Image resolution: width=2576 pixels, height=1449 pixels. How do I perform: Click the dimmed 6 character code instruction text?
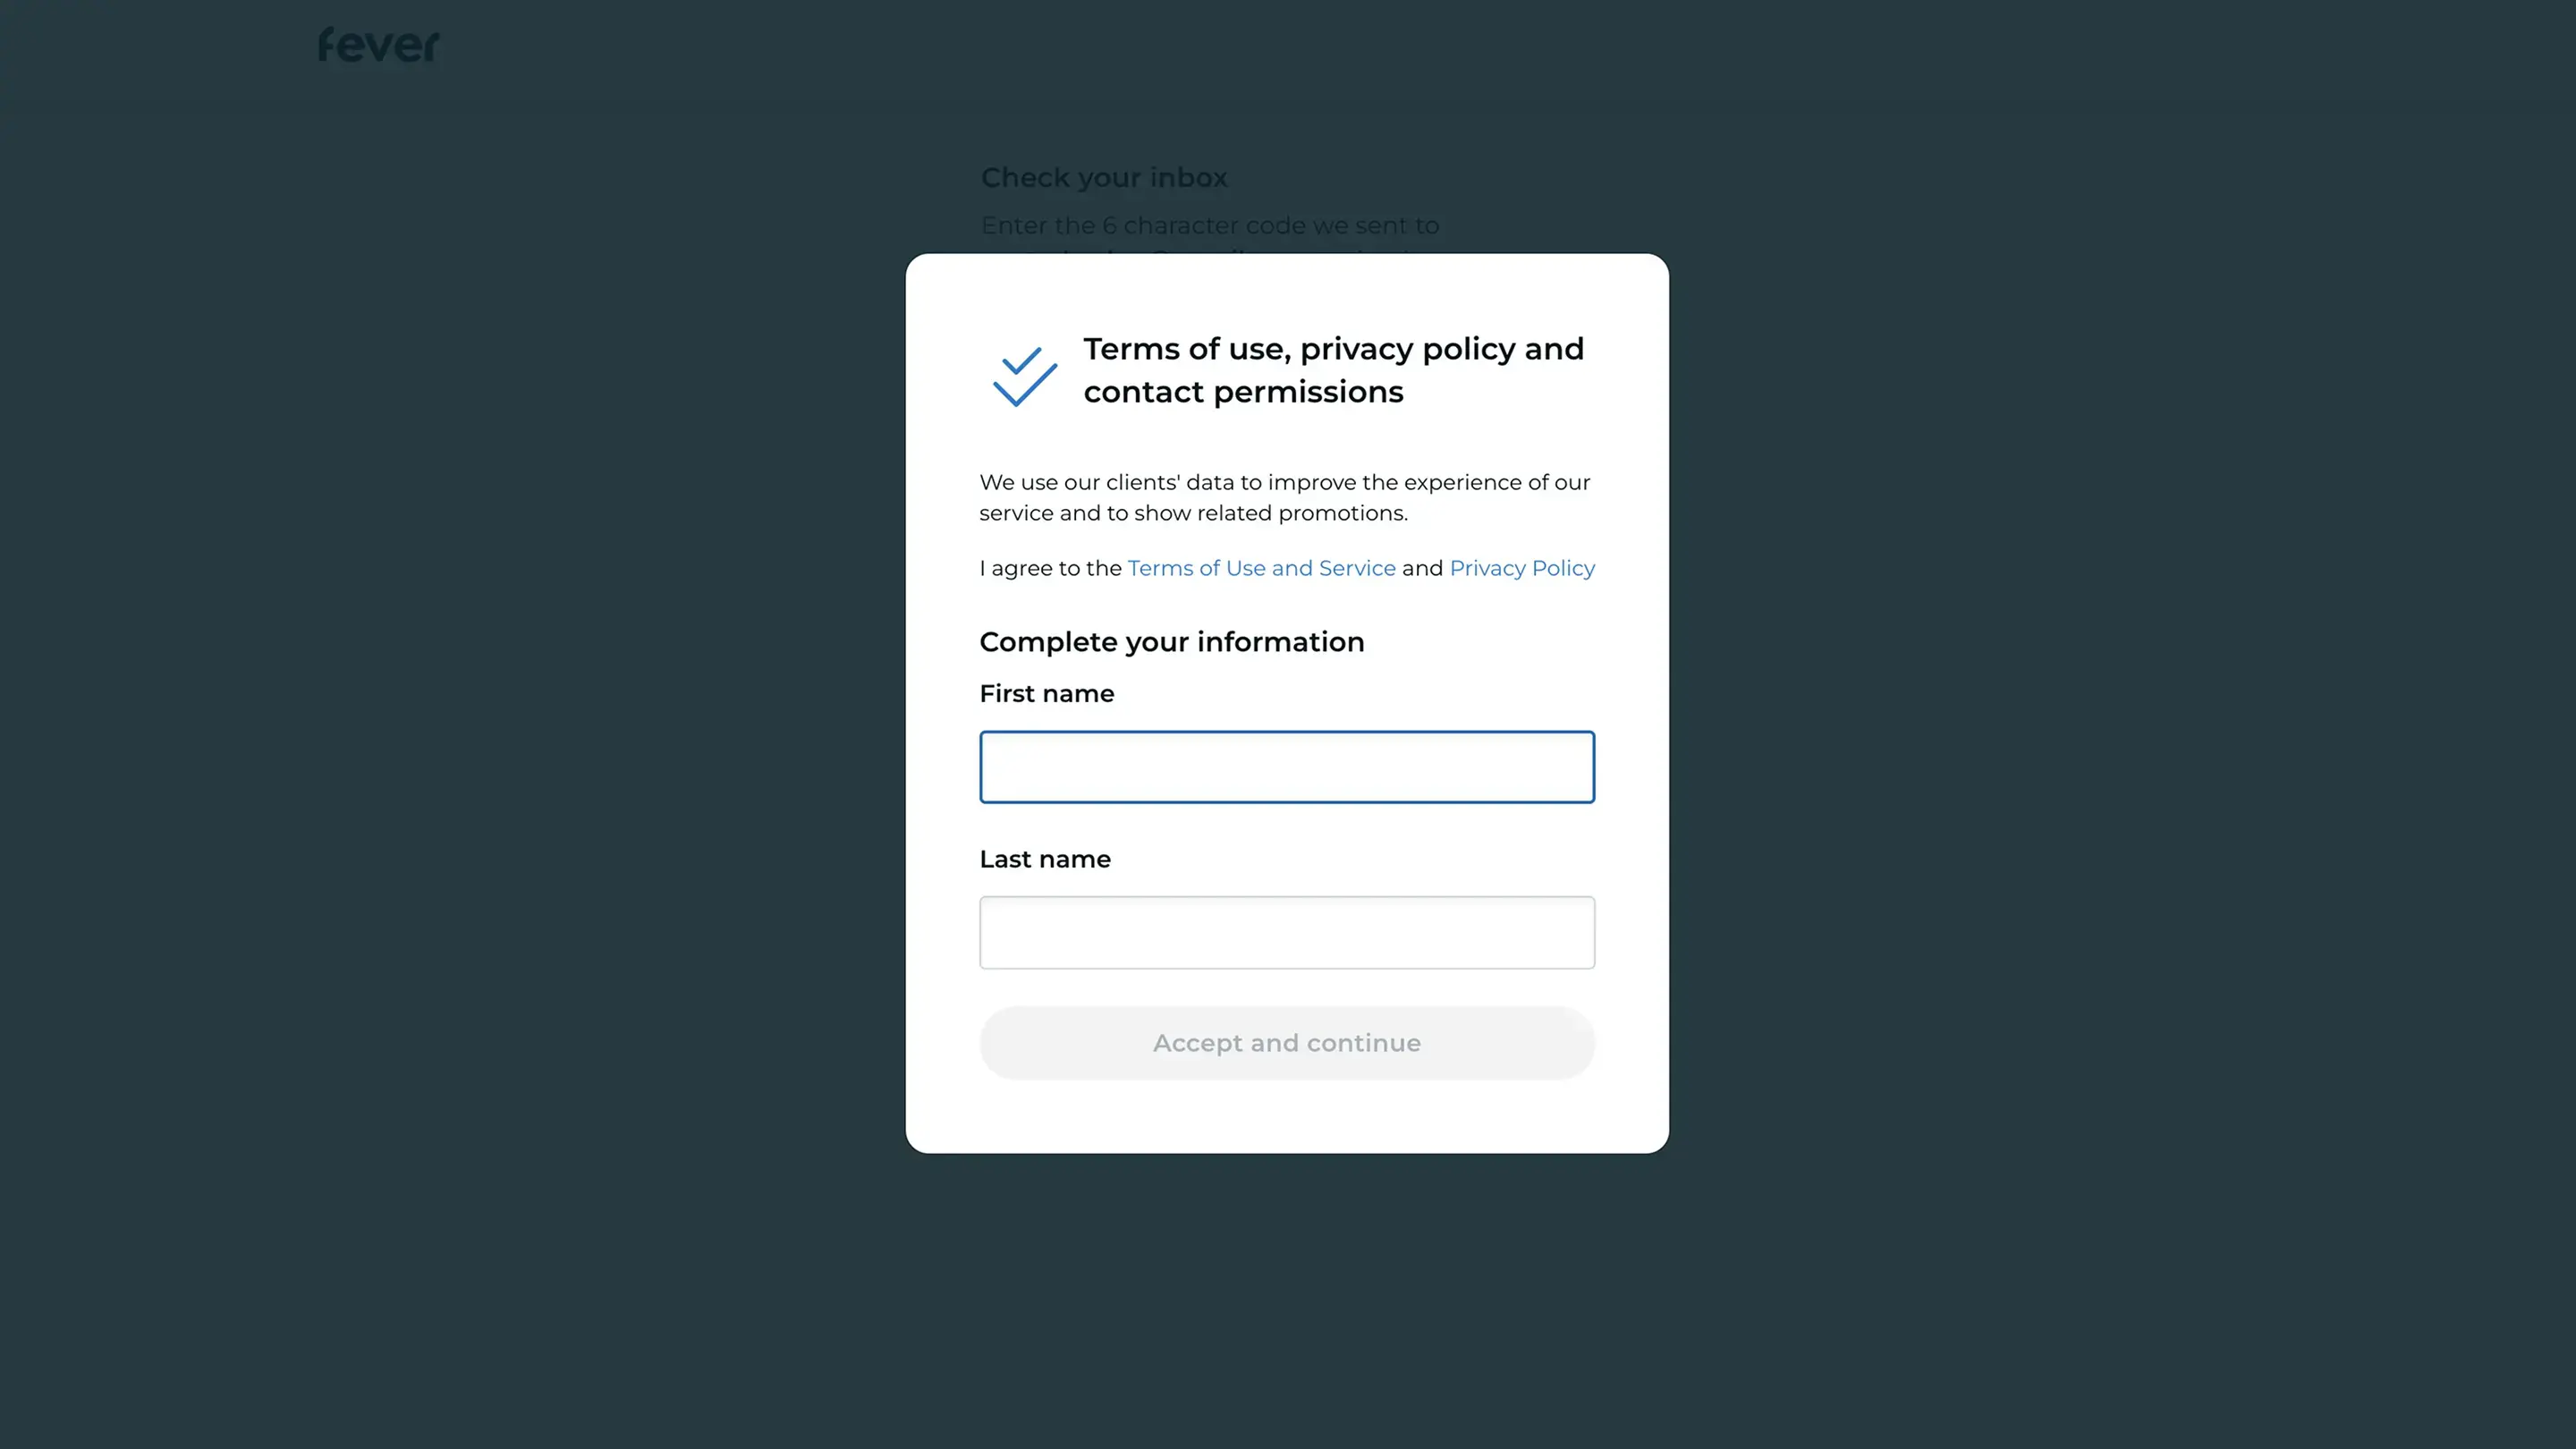(1209, 226)
